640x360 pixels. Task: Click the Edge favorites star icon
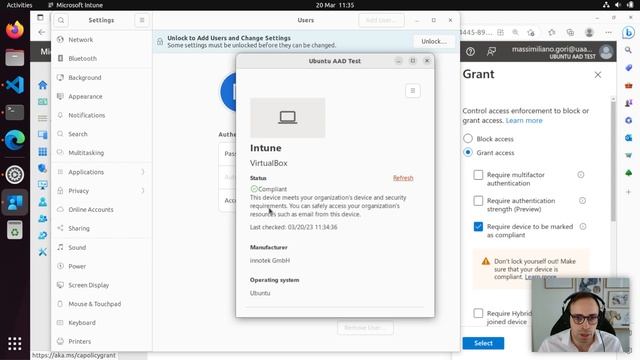tap(552, 32)
